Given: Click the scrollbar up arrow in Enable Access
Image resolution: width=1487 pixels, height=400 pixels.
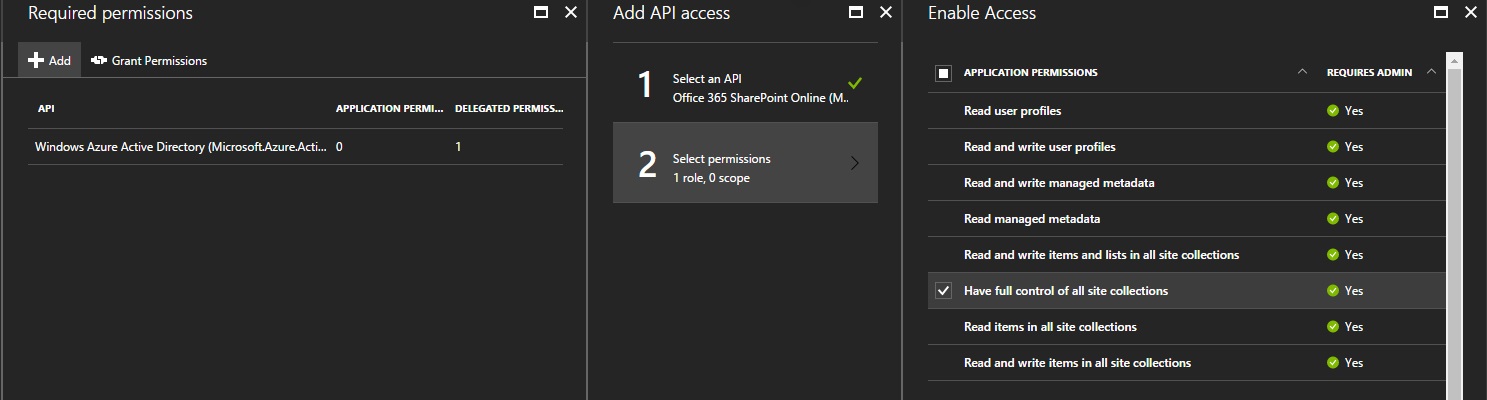Looking at the screenshot, I should click(1455, 61).
